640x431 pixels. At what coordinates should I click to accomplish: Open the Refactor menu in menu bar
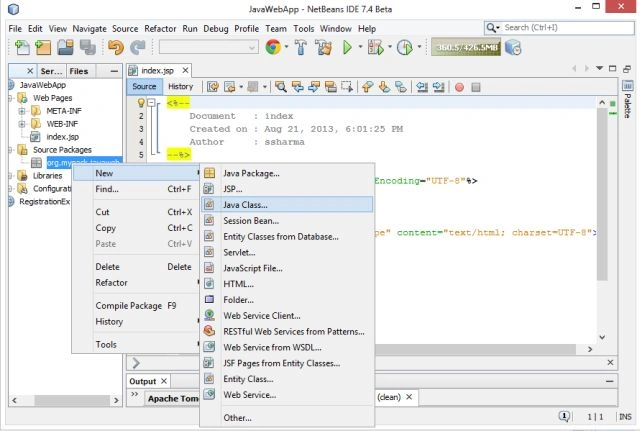(x=160, y=29)
